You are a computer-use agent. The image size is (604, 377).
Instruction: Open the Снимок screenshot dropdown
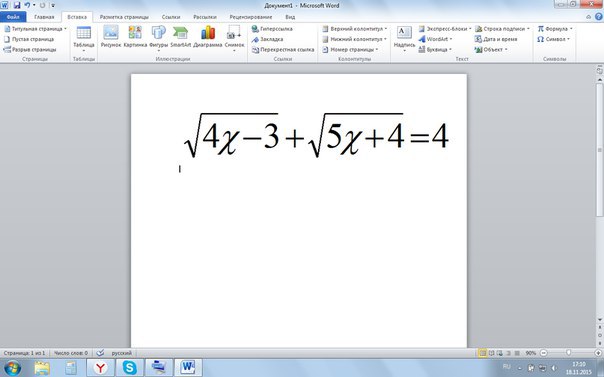(234, 39)
